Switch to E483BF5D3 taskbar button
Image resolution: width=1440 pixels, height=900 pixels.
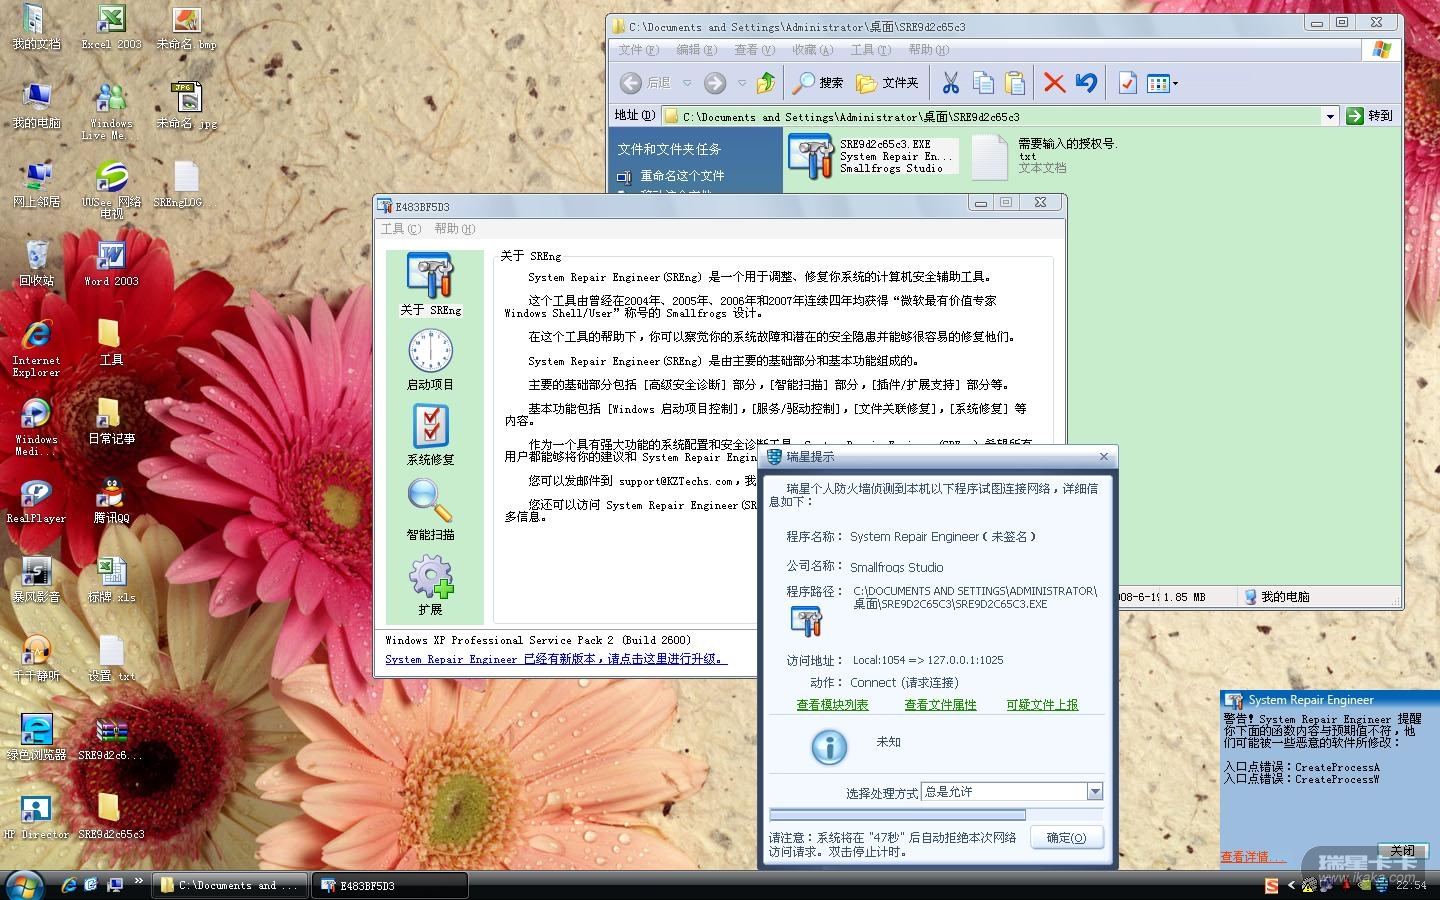[x=390, y=885]
